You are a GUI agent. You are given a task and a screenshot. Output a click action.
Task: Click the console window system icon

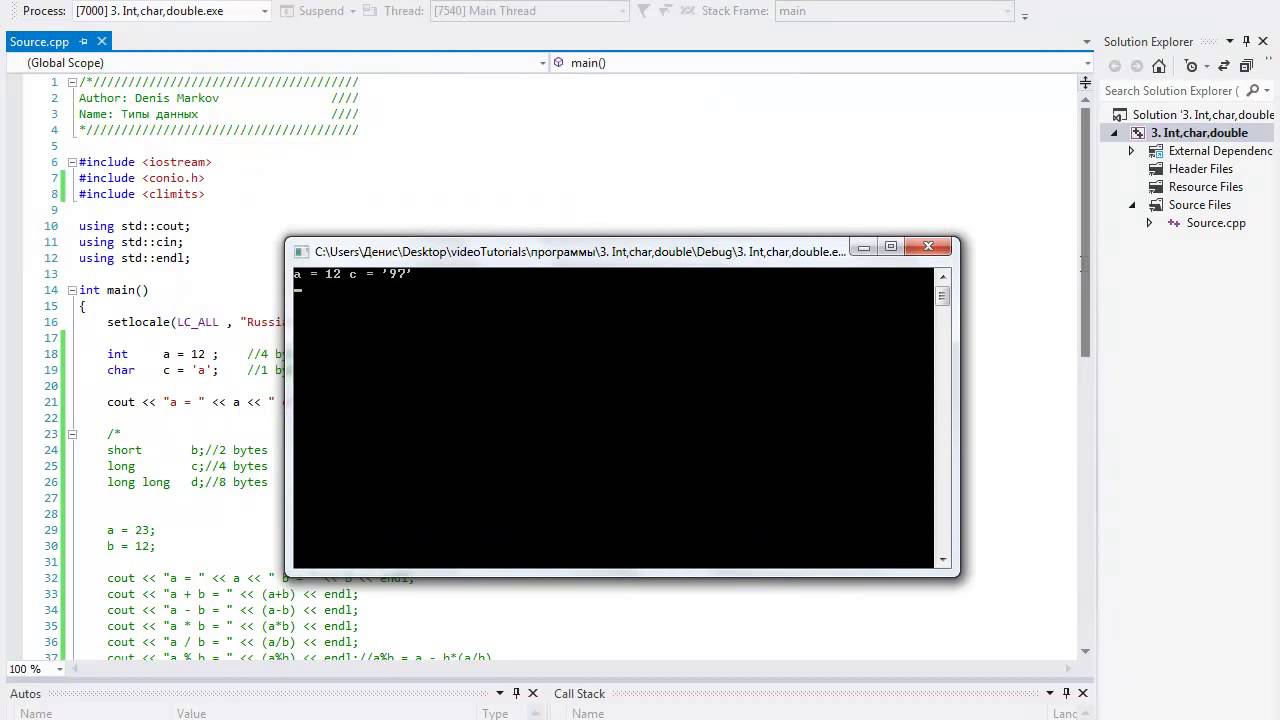pos(301,251)
